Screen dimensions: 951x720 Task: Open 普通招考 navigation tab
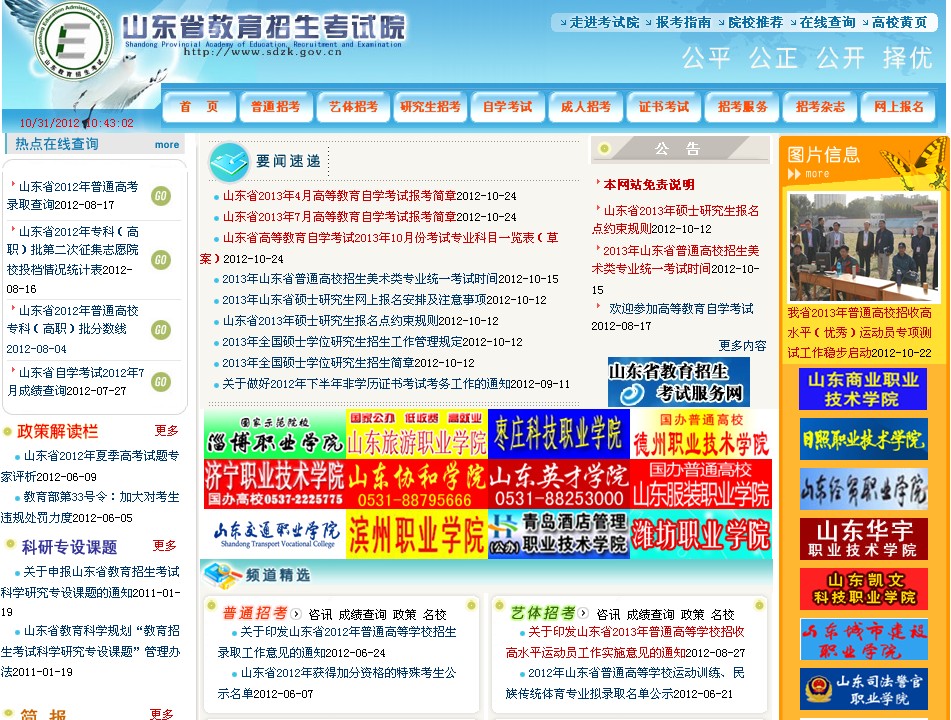275,107
